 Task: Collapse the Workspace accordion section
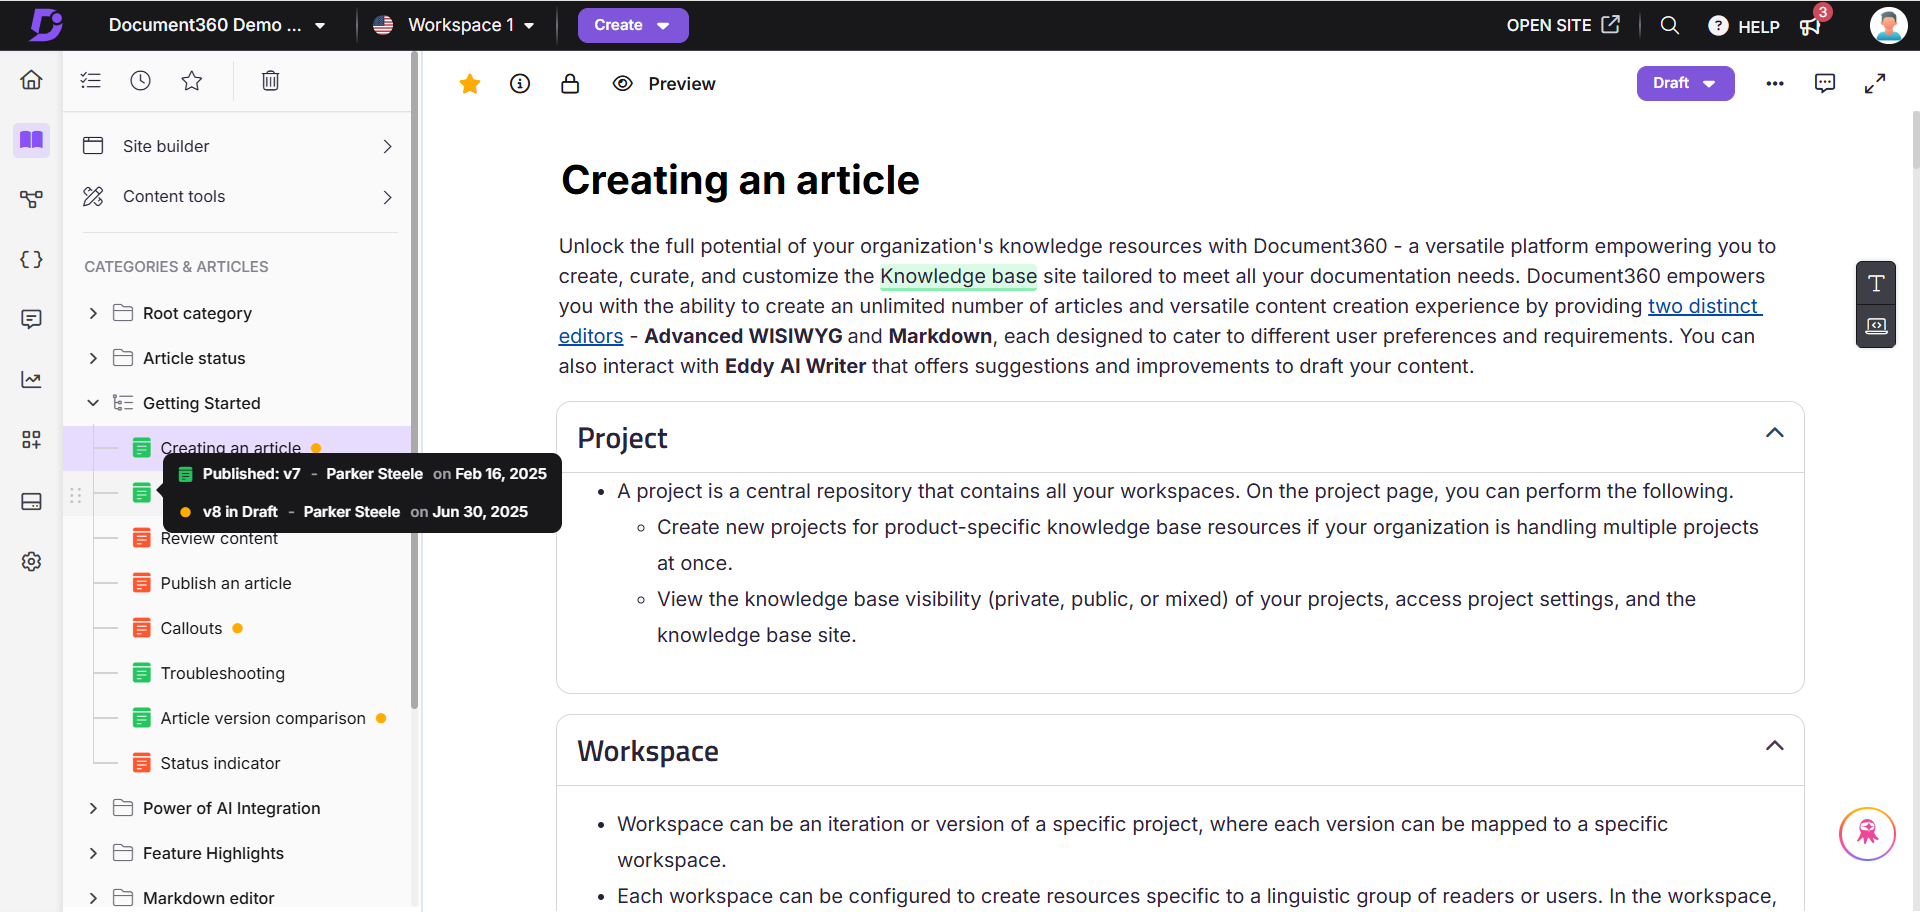coord(1775,746)
